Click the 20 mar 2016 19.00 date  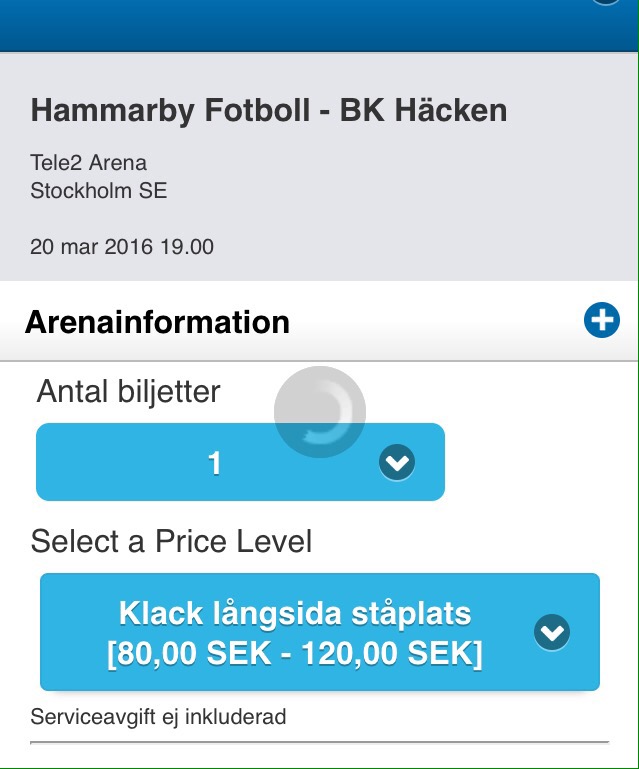[122, 246]
